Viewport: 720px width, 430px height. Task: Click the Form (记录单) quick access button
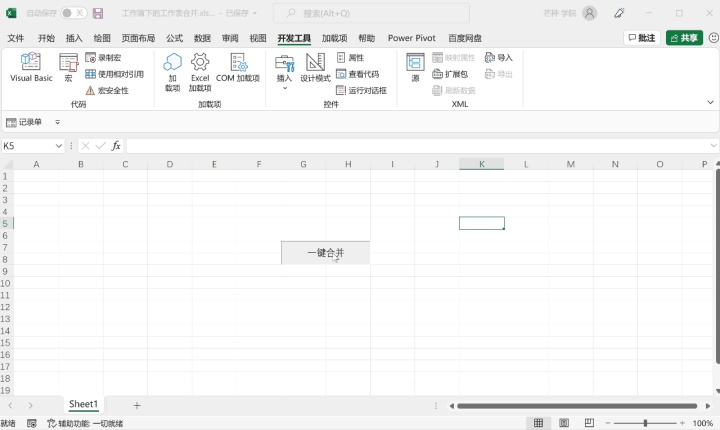tap(24, 122)
